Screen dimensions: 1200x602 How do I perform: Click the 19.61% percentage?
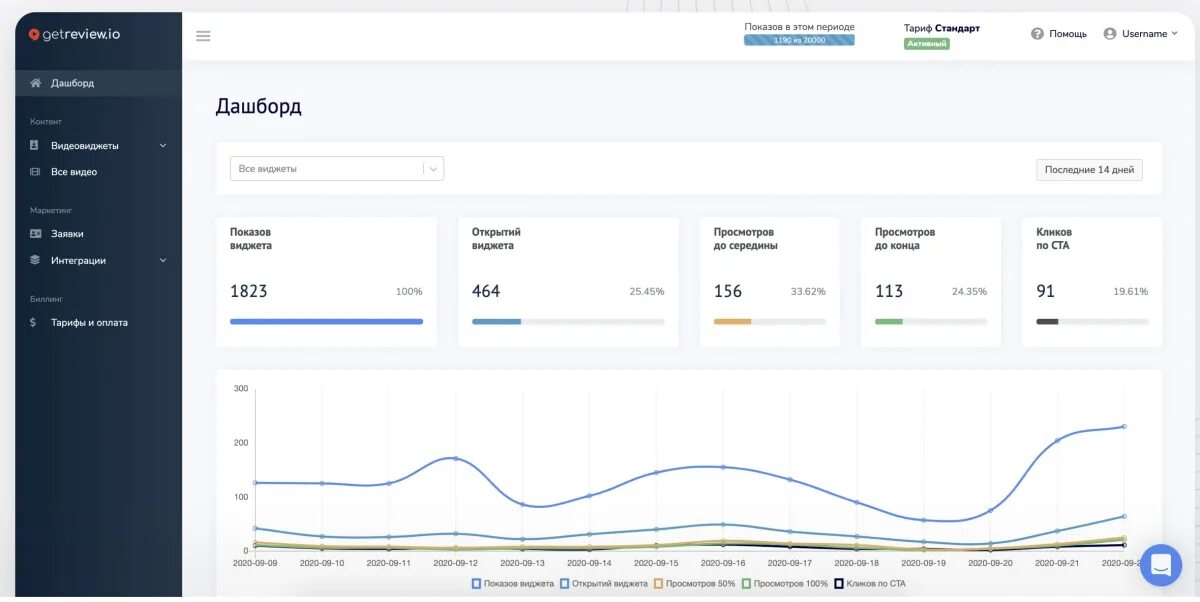coord(1130,292)
